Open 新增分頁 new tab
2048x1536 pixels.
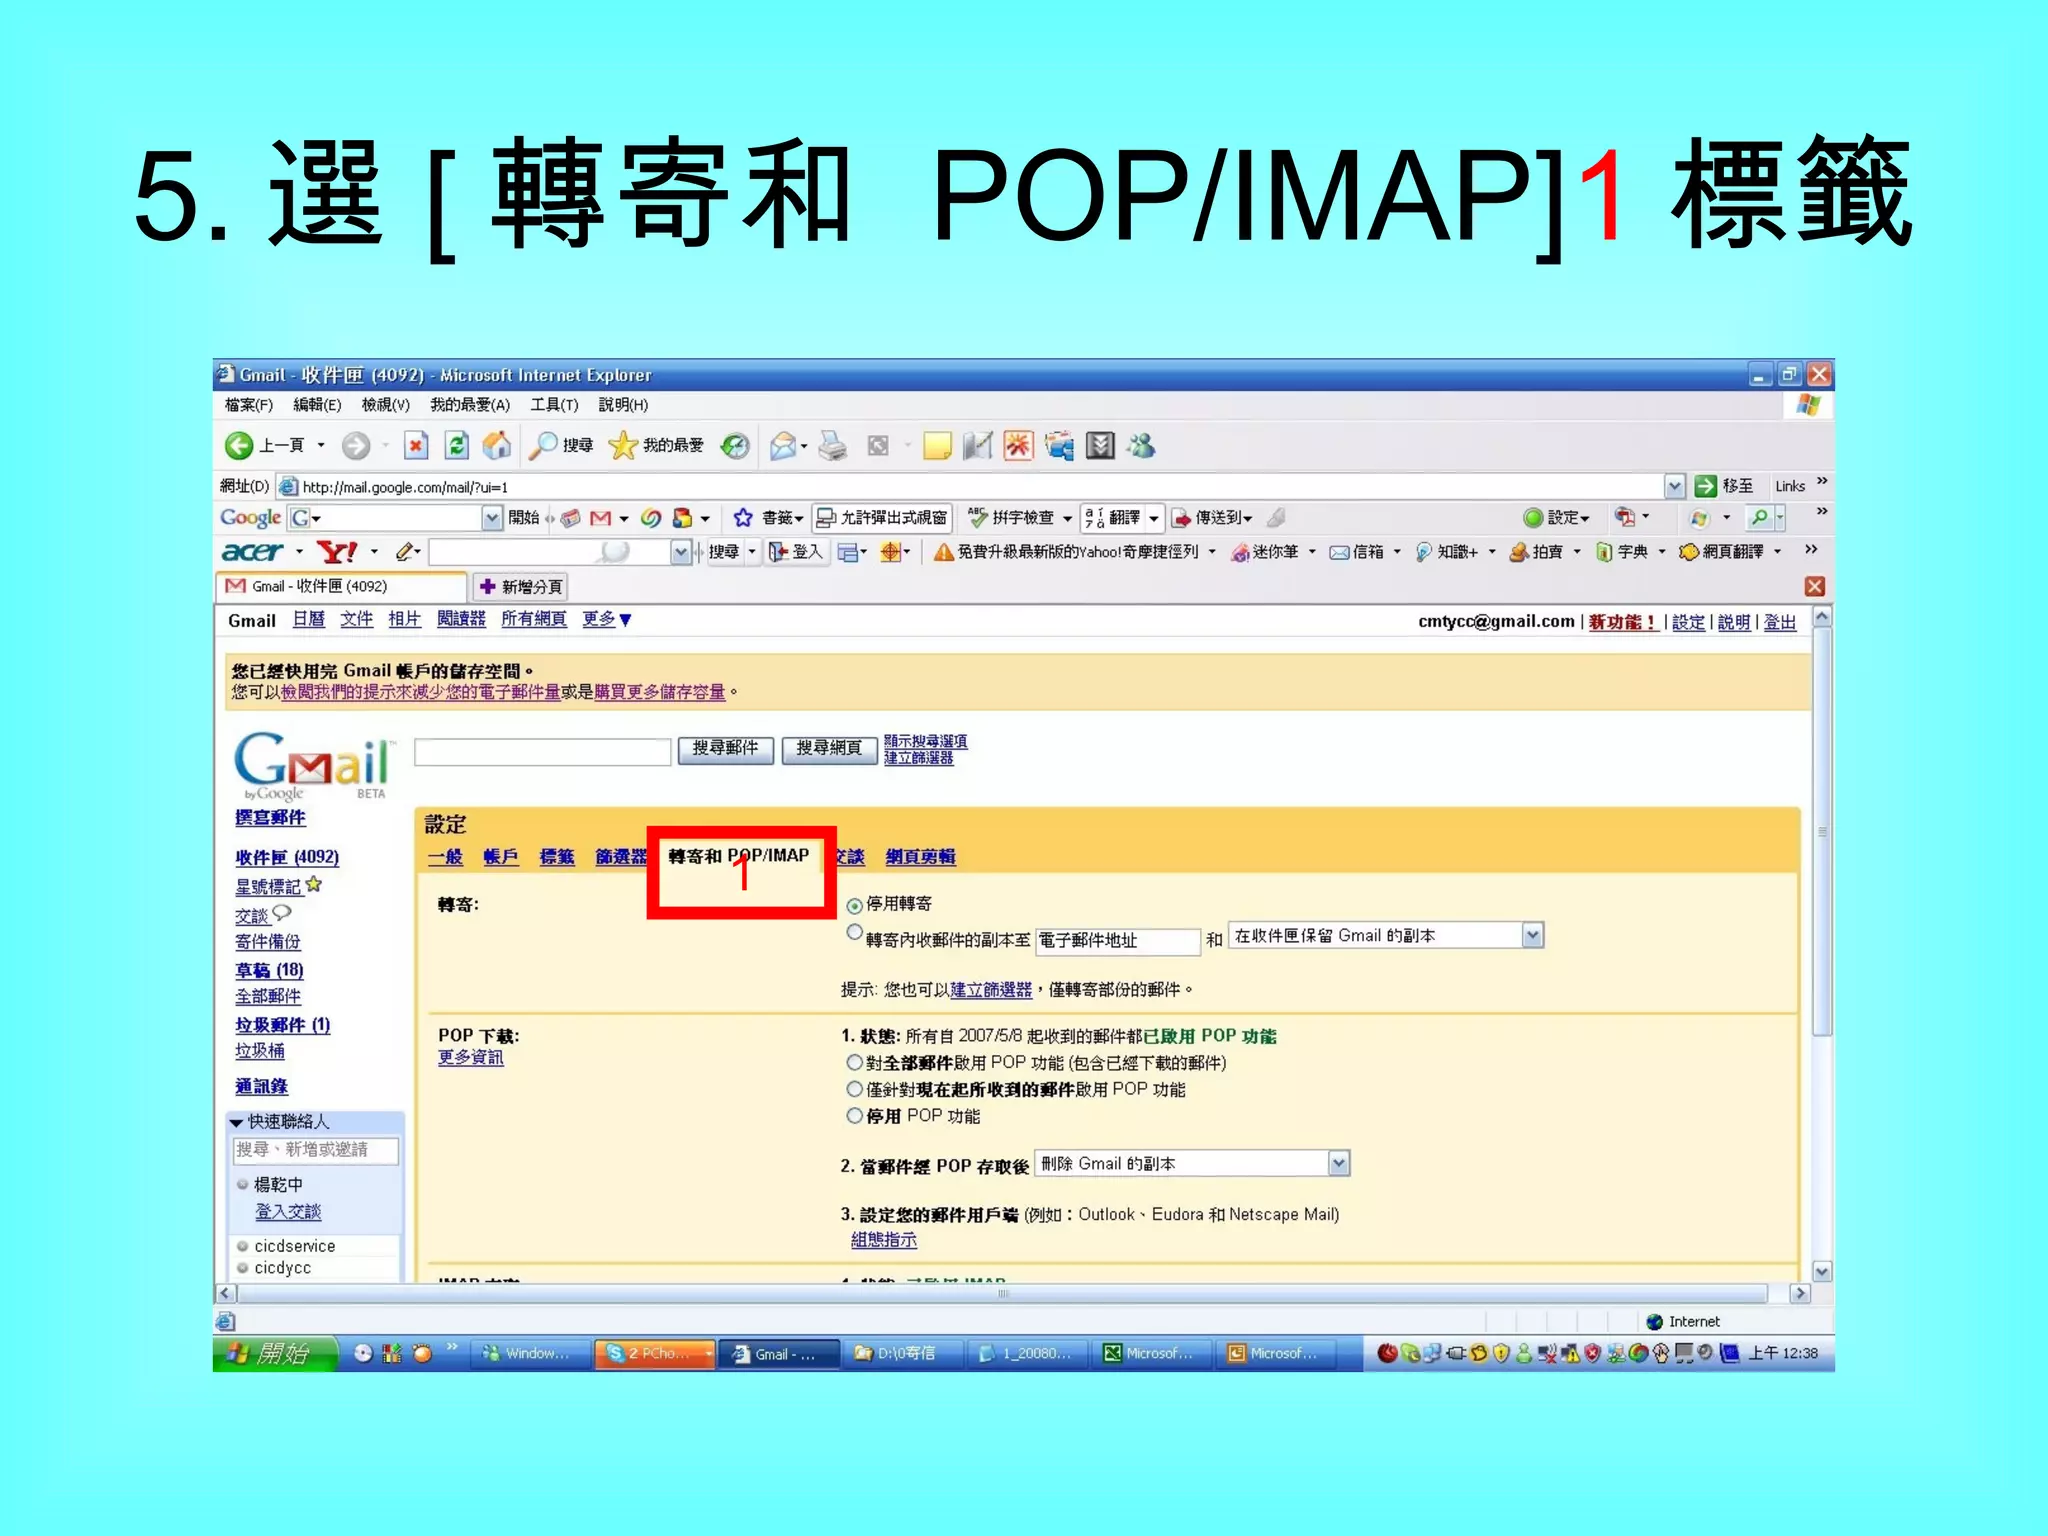[x=521, y=586]
